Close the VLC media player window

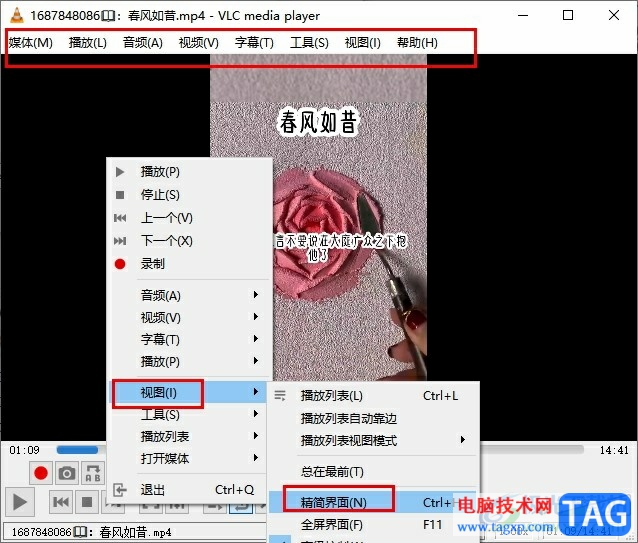click(x=614, y=15)
